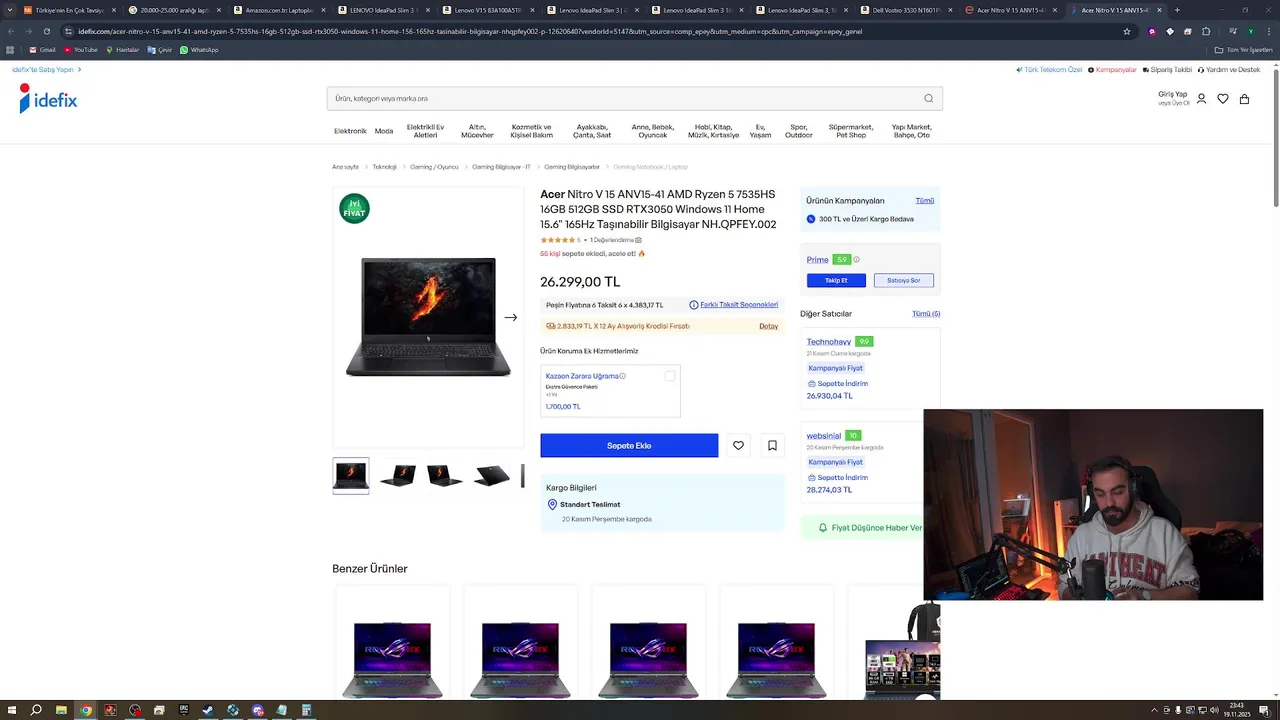Open the favorites heart icon in header
The image size is (1280, 720).
pyautogui.click(x=1222, y=99)
